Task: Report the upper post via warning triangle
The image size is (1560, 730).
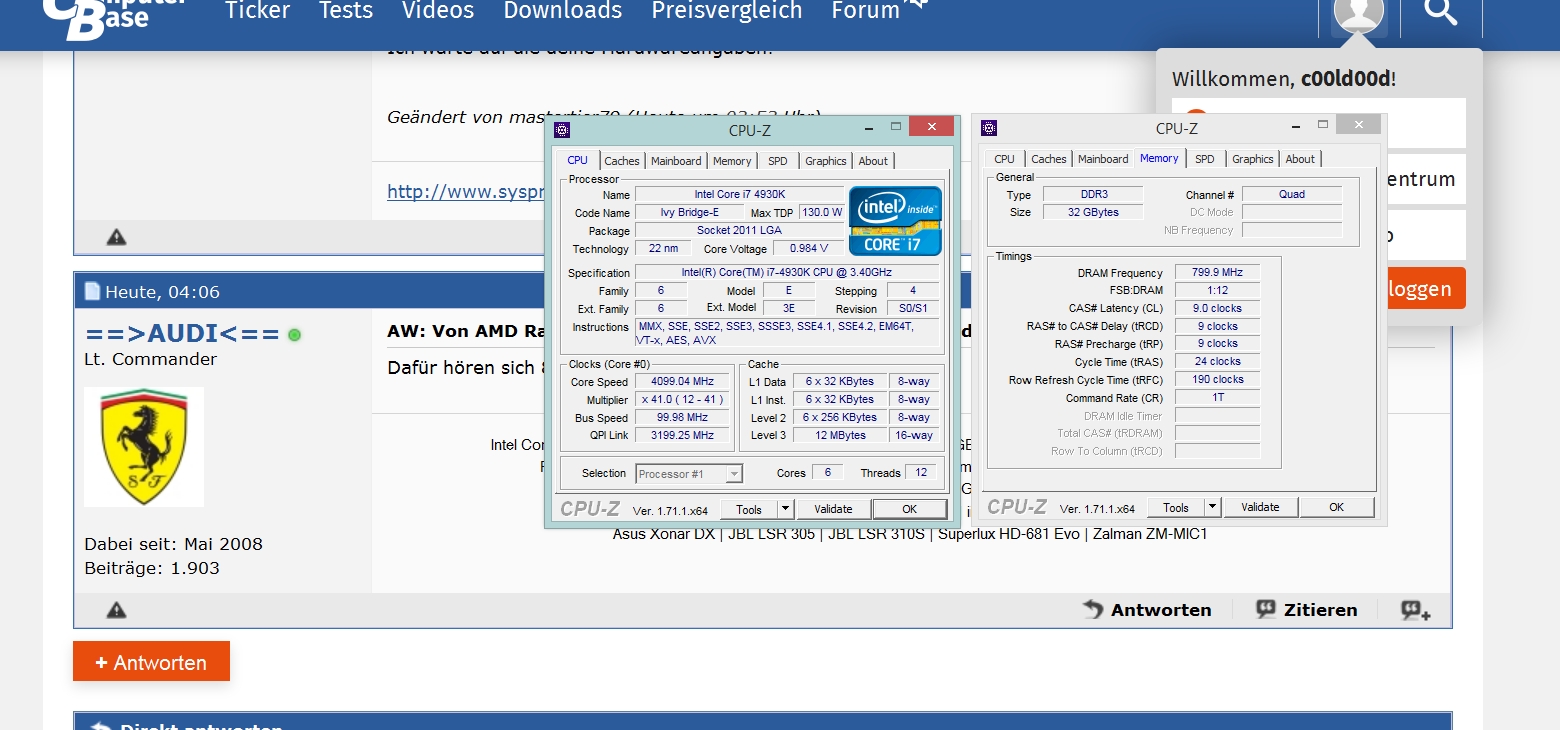Action: coord(117,237)
